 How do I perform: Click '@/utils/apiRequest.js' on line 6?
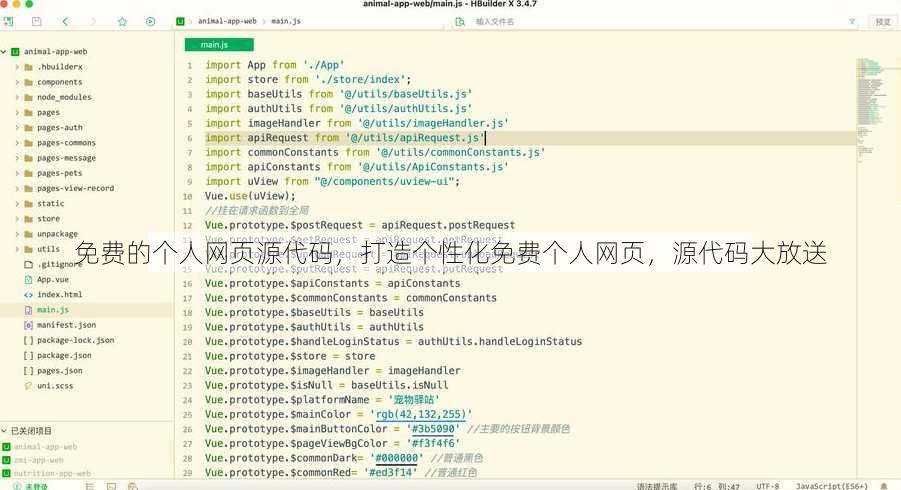point(414,138)
